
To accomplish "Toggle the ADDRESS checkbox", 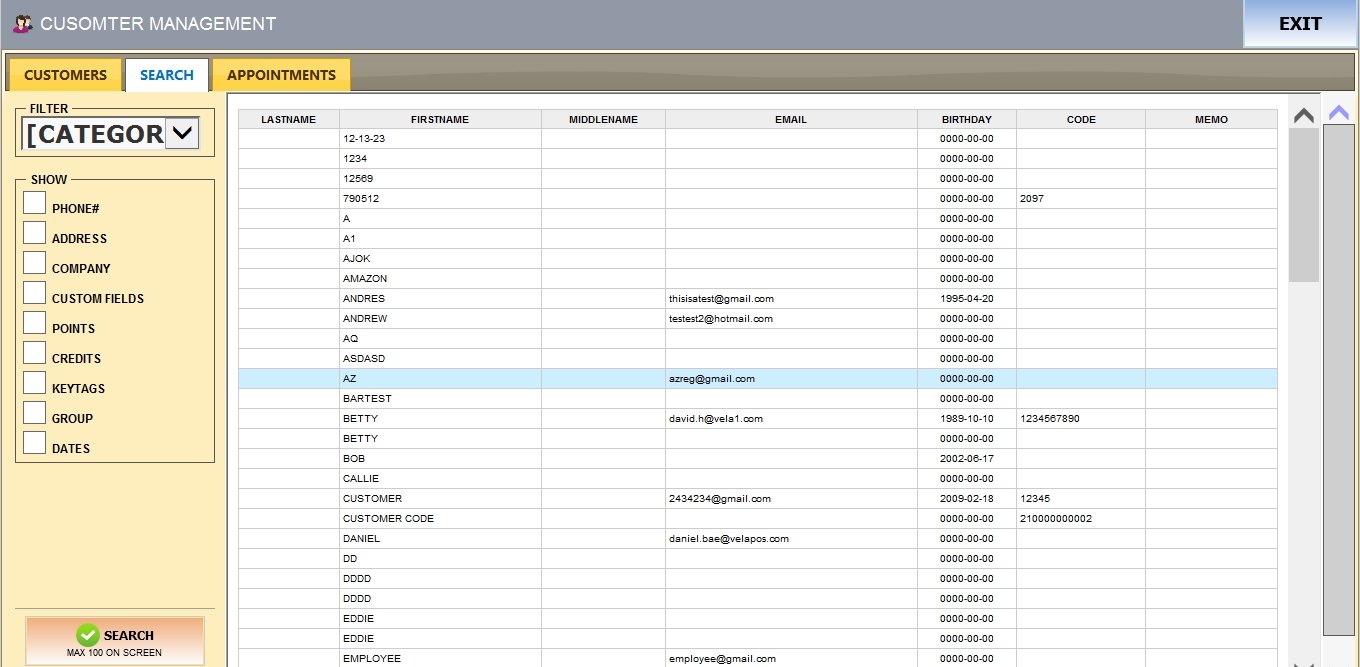I will point(35,233).
